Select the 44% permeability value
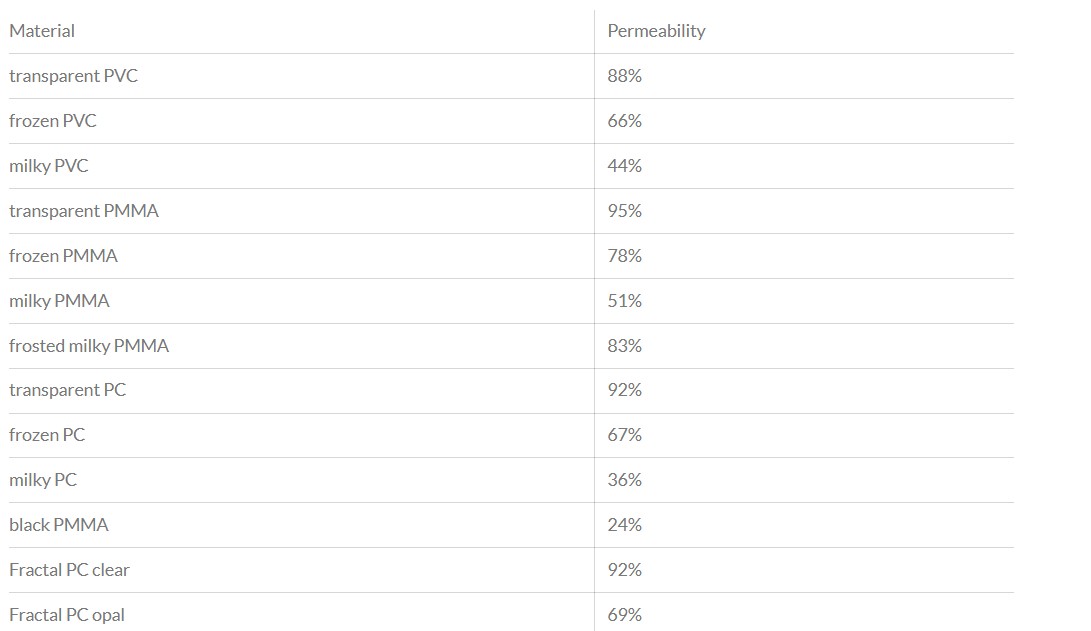The image size is (1091, 631). pyautogui.click(x=624, y=166)
